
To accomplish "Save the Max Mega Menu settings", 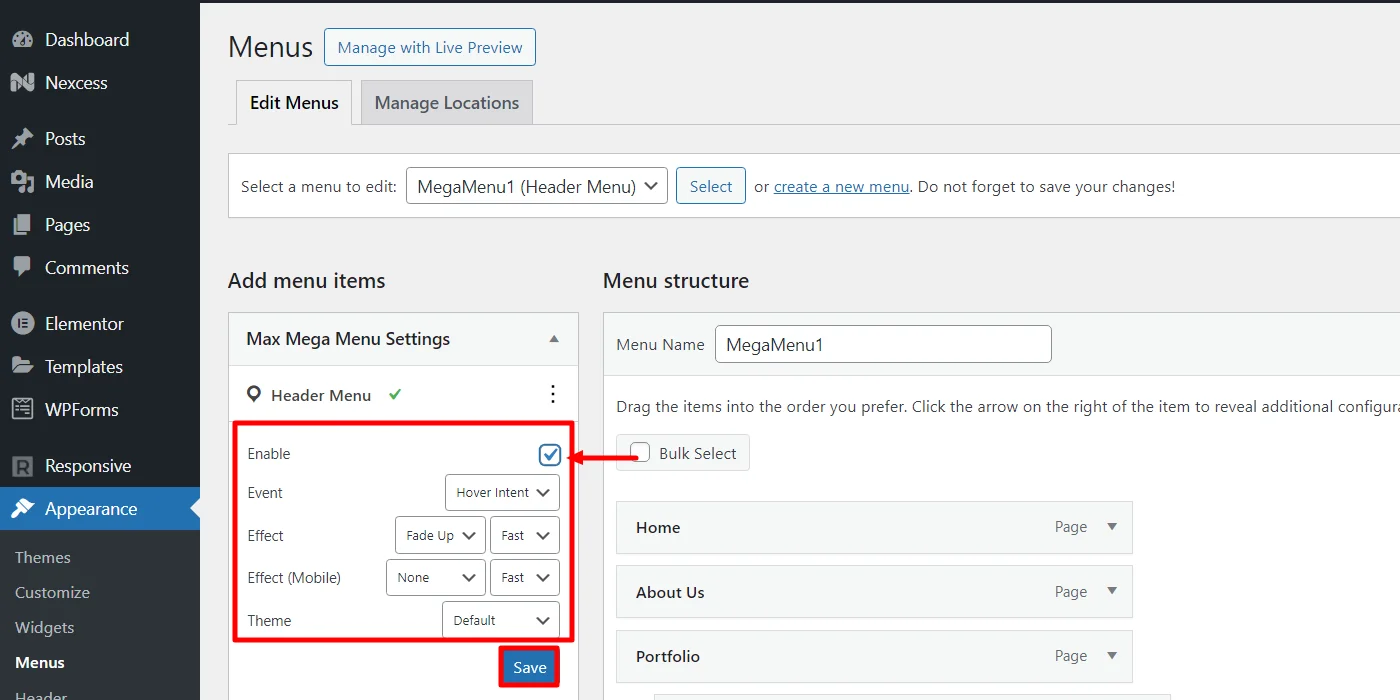I will [x=530, y=668].
